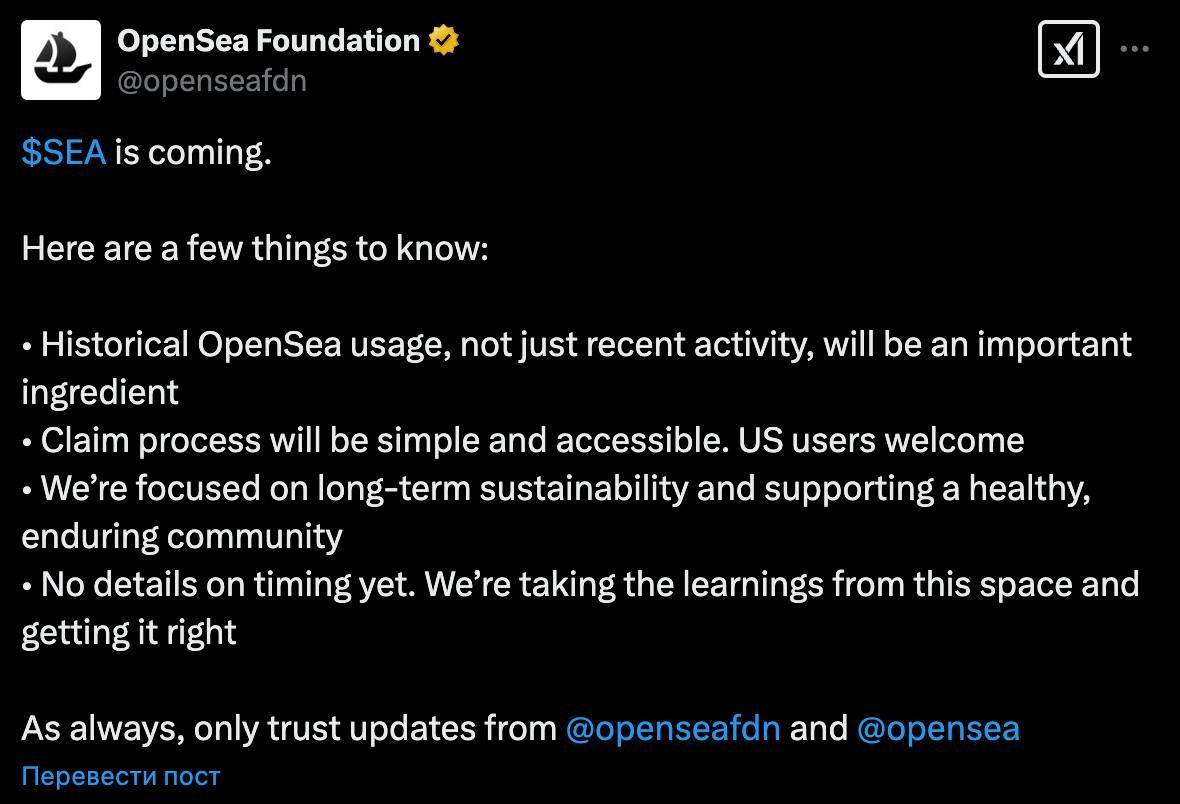Click the OpenSea sailboat profile avatar
Screen dimensions: 1180x804
click(61, 60)
